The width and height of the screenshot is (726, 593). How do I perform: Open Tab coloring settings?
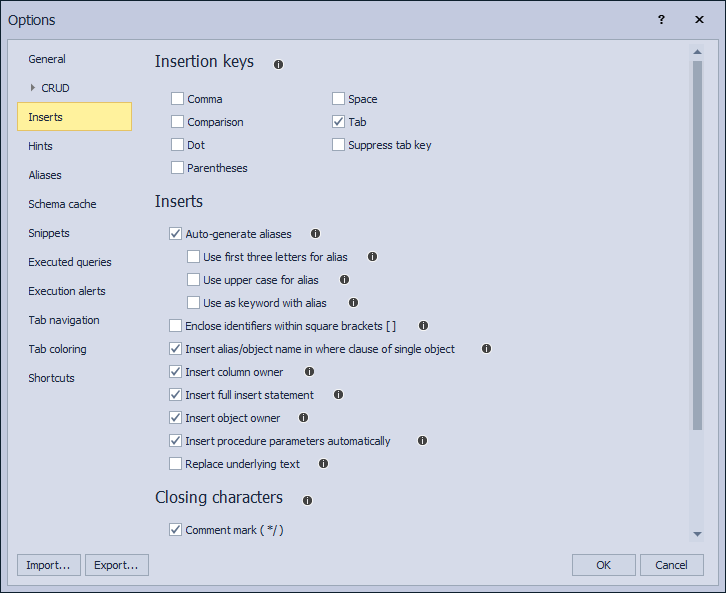(x=57, y=349)
